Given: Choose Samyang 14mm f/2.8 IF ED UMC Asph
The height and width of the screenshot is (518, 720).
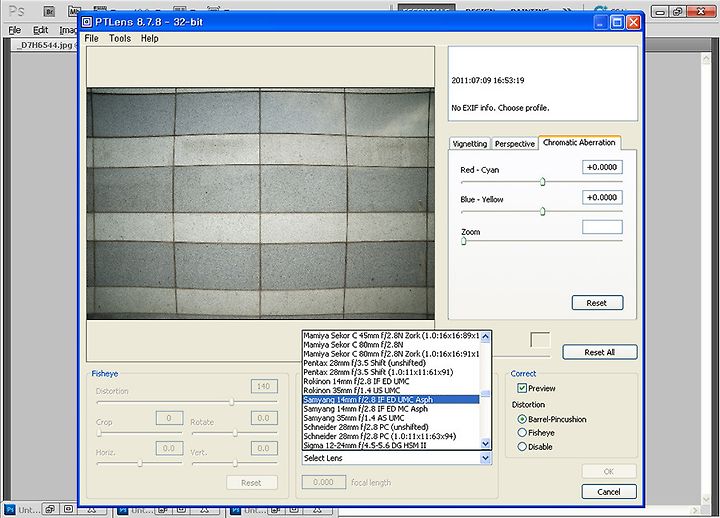Looking at the screenshot, I should pyautogui.click(x=391, y=400).
